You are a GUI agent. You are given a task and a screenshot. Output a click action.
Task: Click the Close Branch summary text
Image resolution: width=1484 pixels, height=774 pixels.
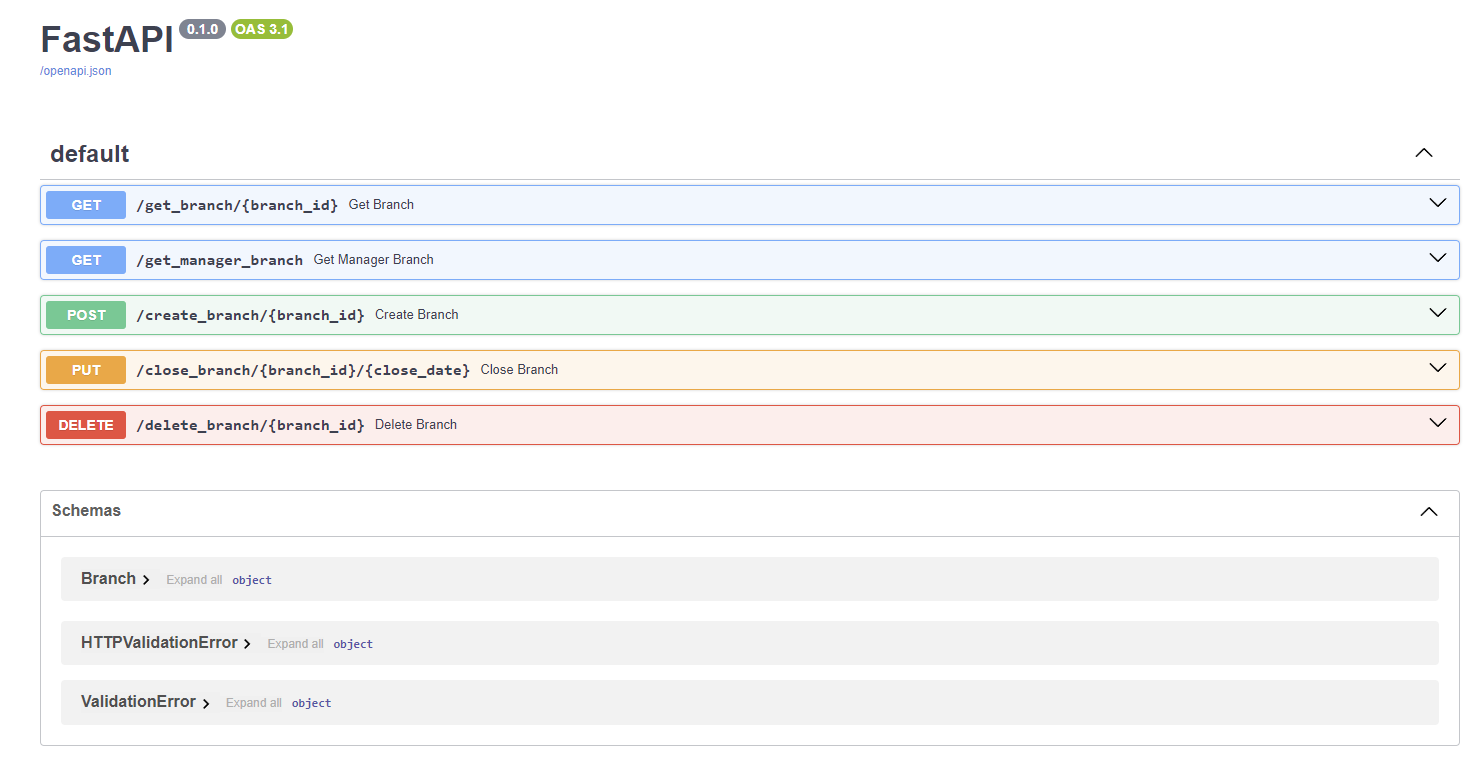click(x=519, y=370)
